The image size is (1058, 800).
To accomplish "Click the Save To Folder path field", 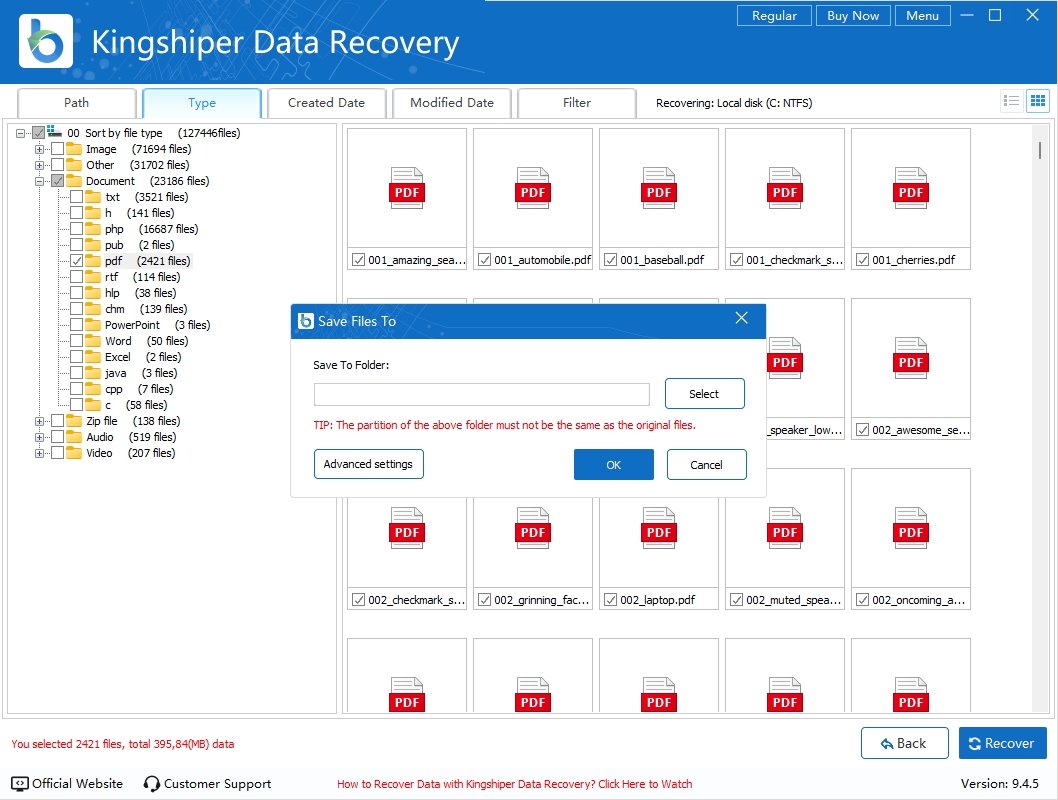I will pyautogui.click(x=482, y=395).
